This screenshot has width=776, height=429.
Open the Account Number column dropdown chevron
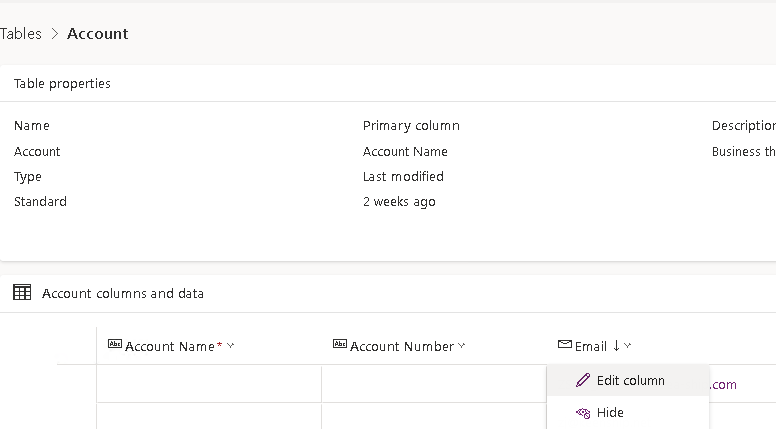point(462,346)
